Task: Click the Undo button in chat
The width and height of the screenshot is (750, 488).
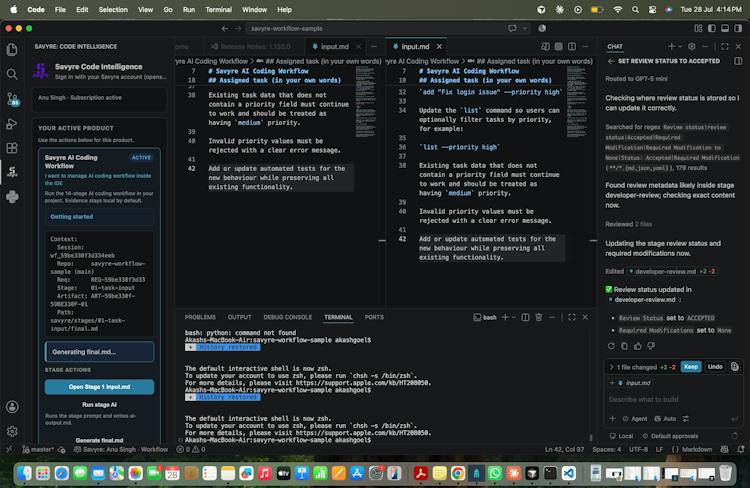Action: click(715, 367)
